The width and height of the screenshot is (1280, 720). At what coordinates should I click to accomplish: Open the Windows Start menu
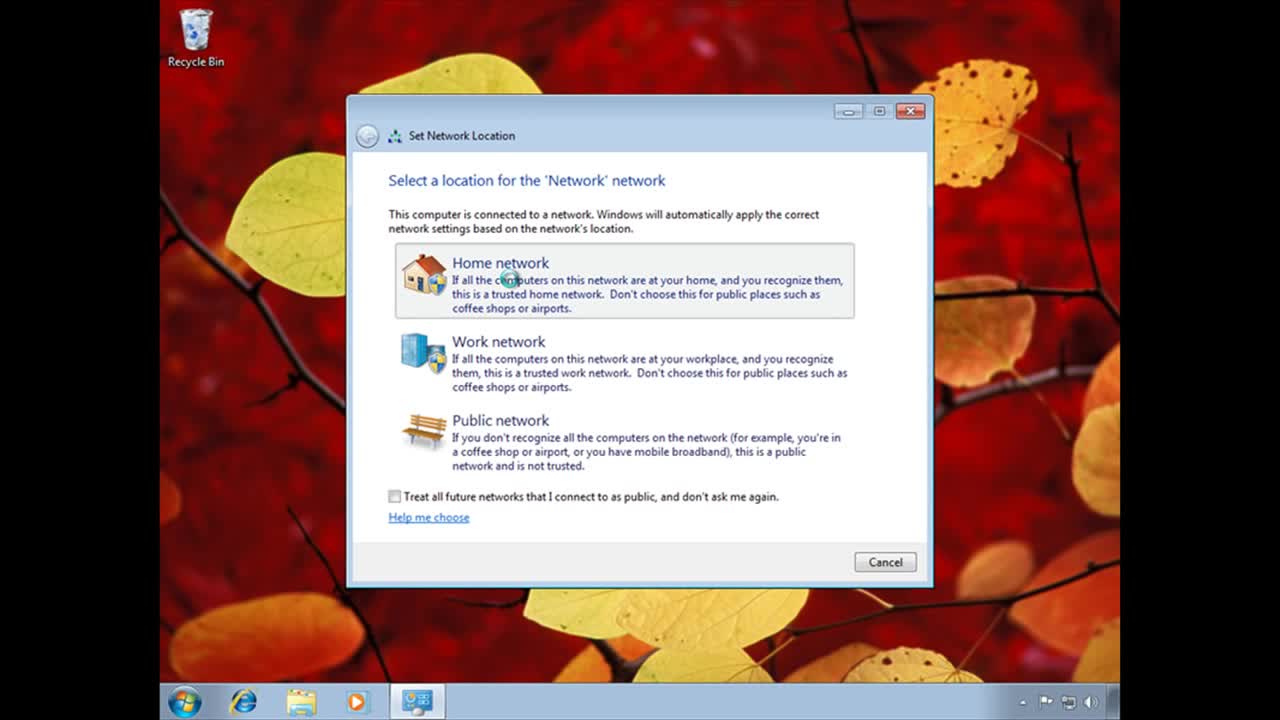click(x=184, y=702)
